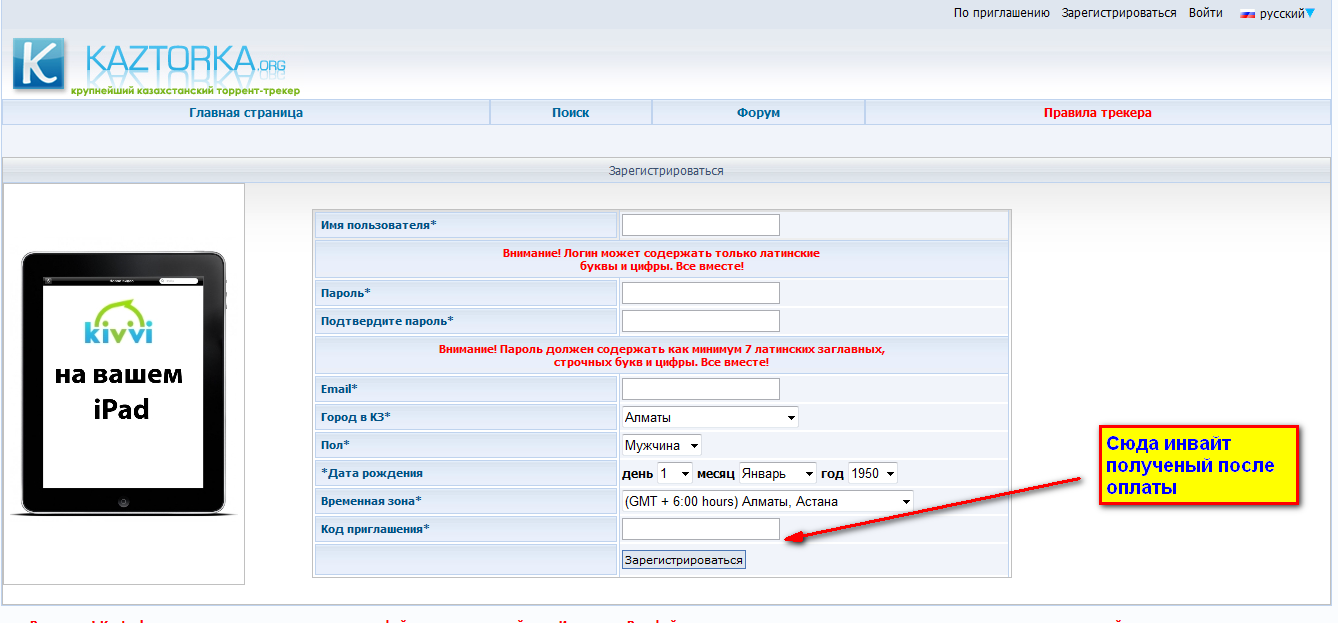Click the Код приглашения input field

700,529
